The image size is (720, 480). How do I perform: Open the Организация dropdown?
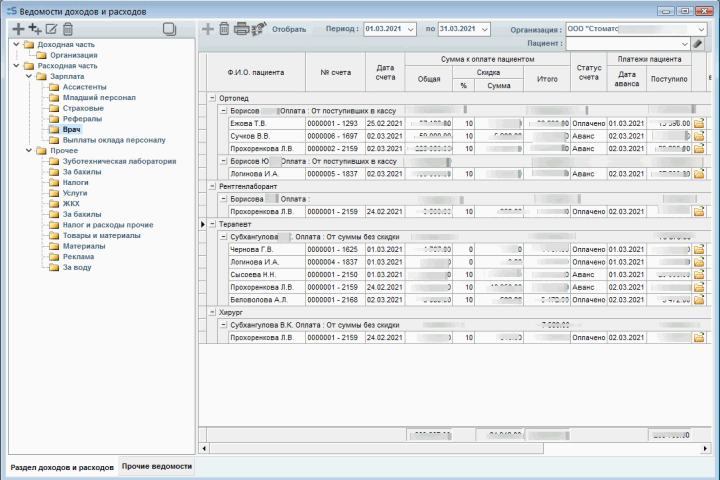[x=700, y=30]
